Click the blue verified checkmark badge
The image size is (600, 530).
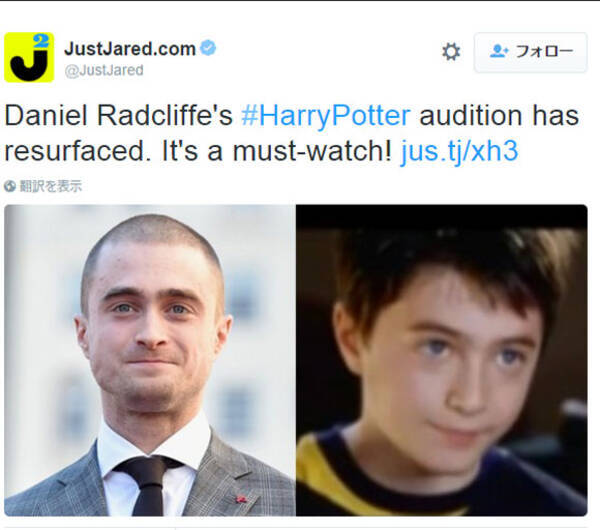tap(208, 48)
